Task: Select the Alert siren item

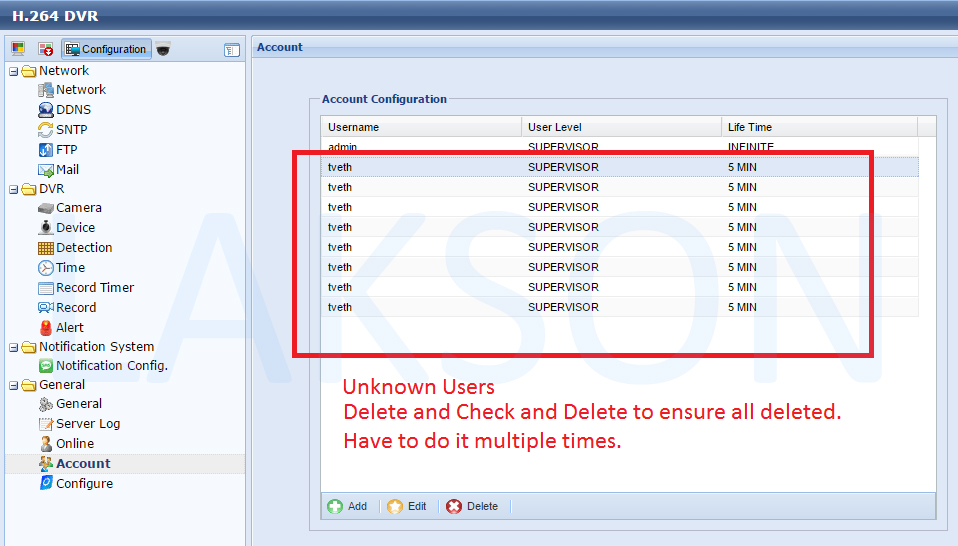Action: pyautogui.click(x=69, y=327)
